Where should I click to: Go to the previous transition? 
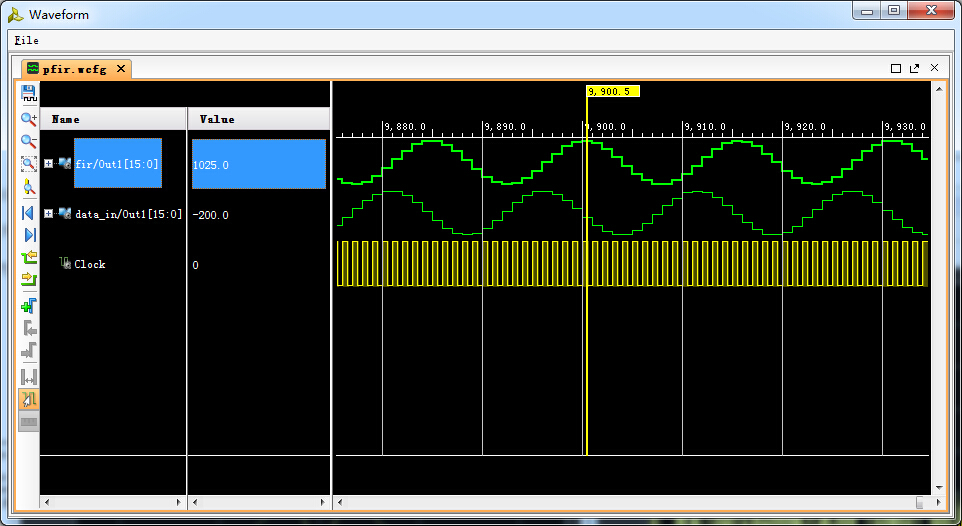click(29, 258)
